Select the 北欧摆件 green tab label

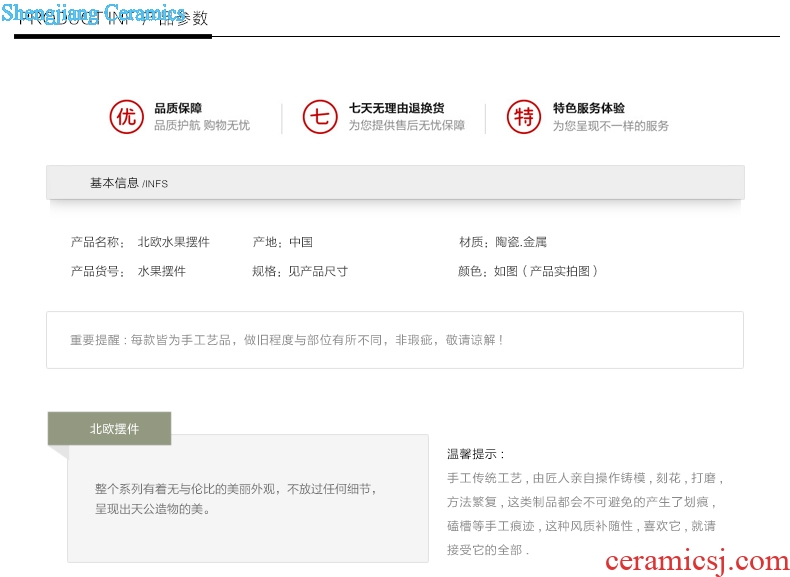pos(114,429)
